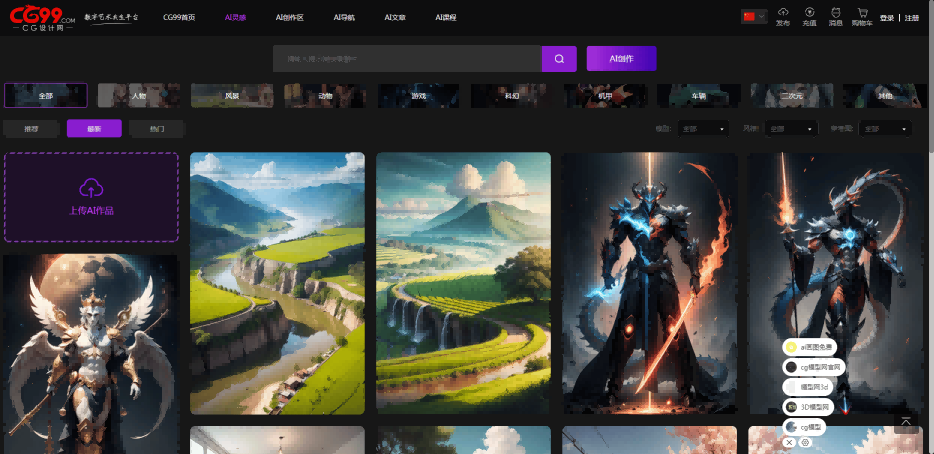The width and height of the screenshot is (934, 454).
Task: Go to the AI课程 nav tab
Action: [x=447, y=18]
